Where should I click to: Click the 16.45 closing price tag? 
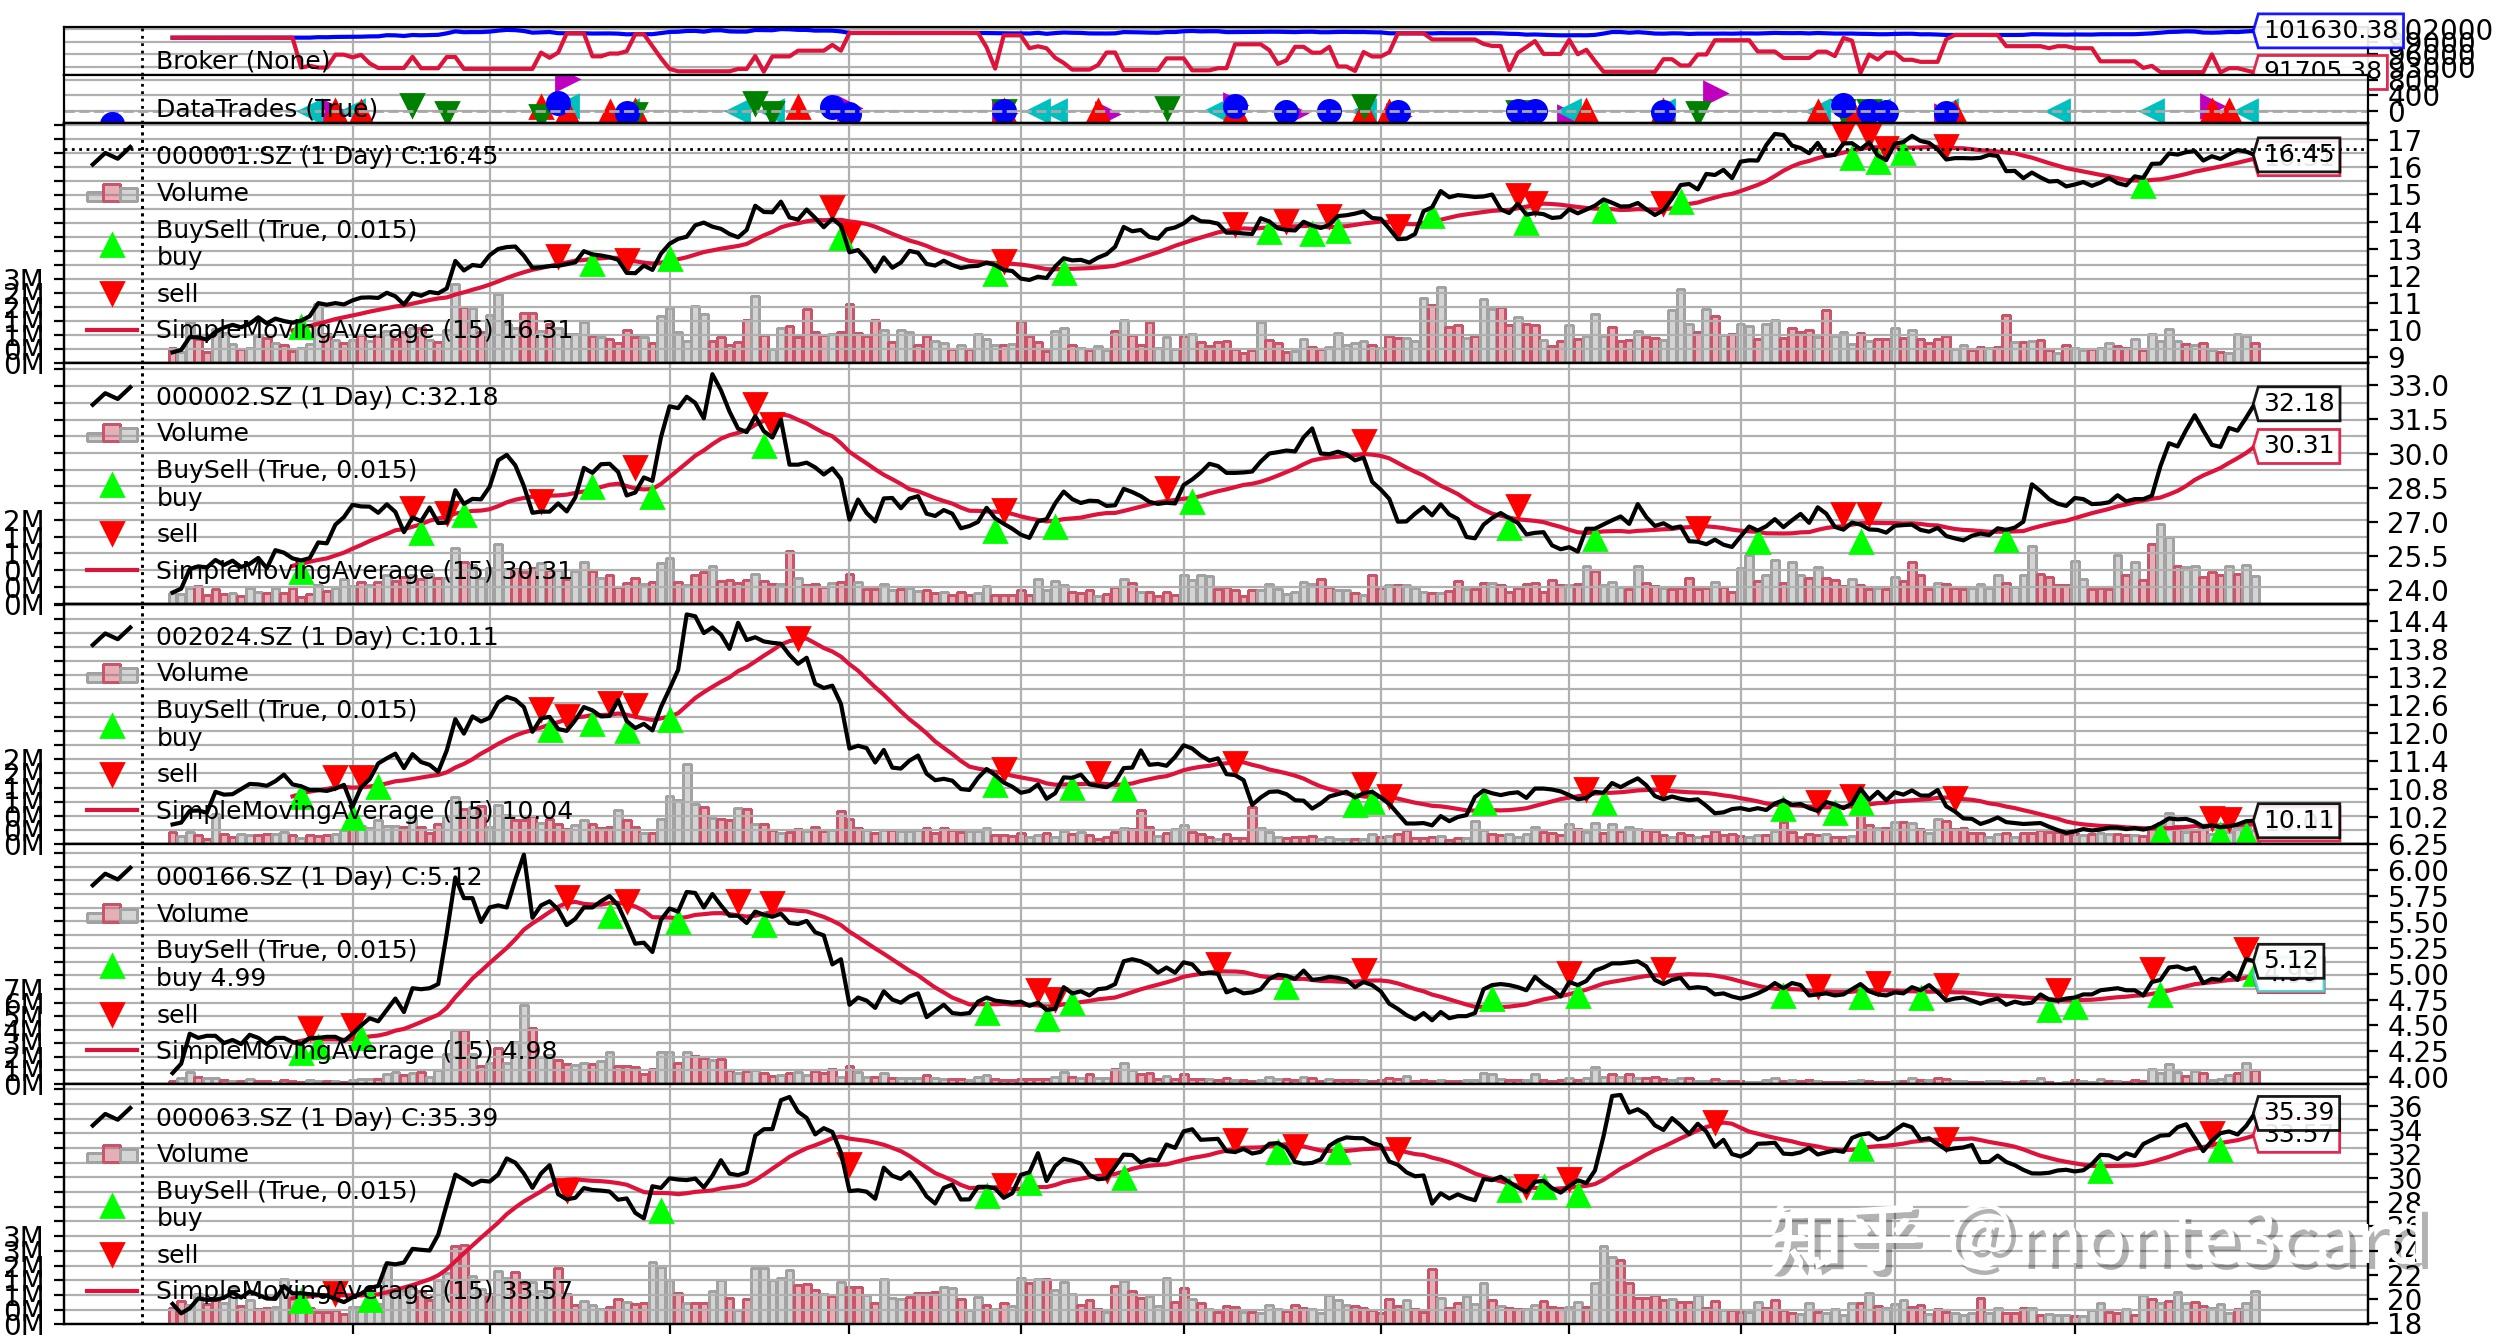(2297, 154)
